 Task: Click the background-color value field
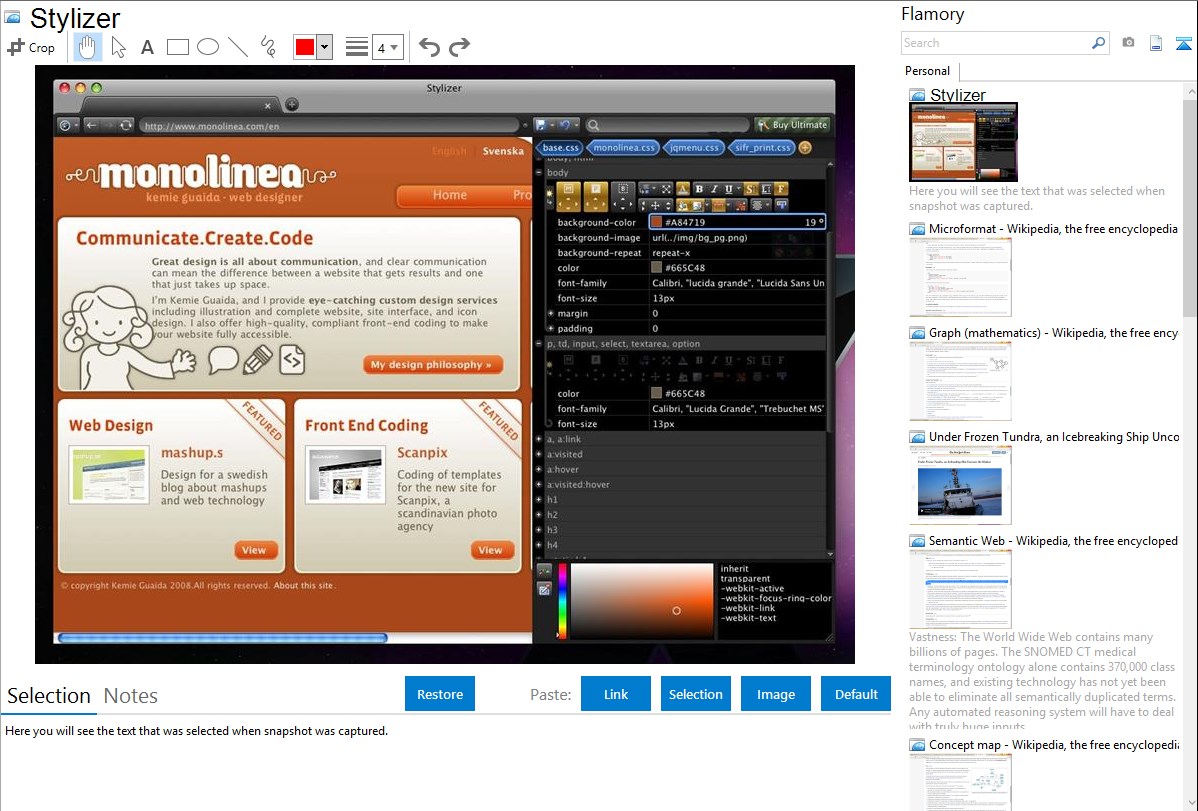coord(737,222)
